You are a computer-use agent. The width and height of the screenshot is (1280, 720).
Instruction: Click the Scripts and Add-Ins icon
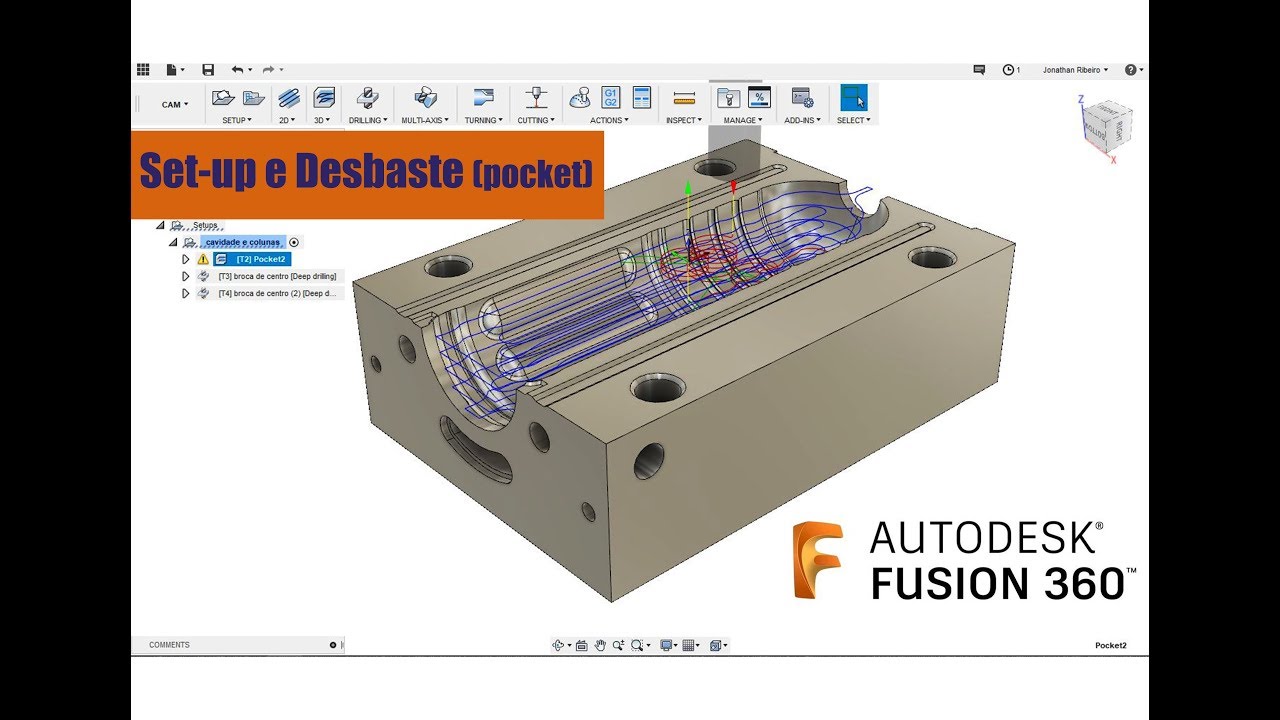coord(802,98)
